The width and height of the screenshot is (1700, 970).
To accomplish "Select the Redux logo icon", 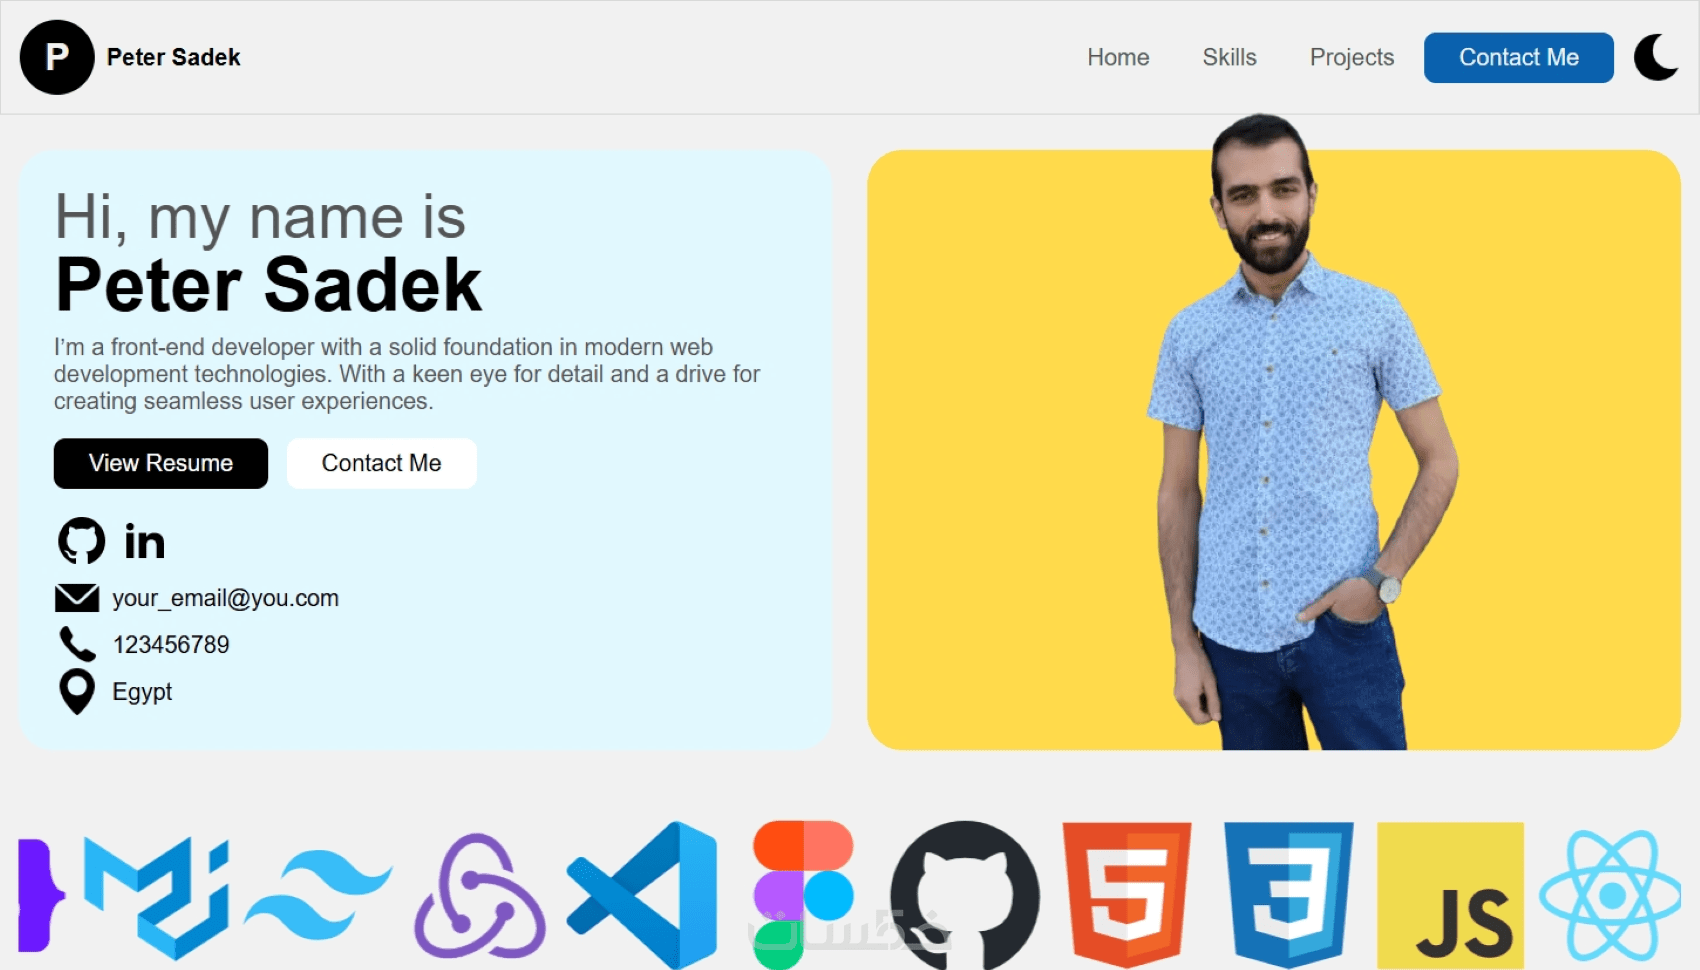I will click(x=480, y=896).
